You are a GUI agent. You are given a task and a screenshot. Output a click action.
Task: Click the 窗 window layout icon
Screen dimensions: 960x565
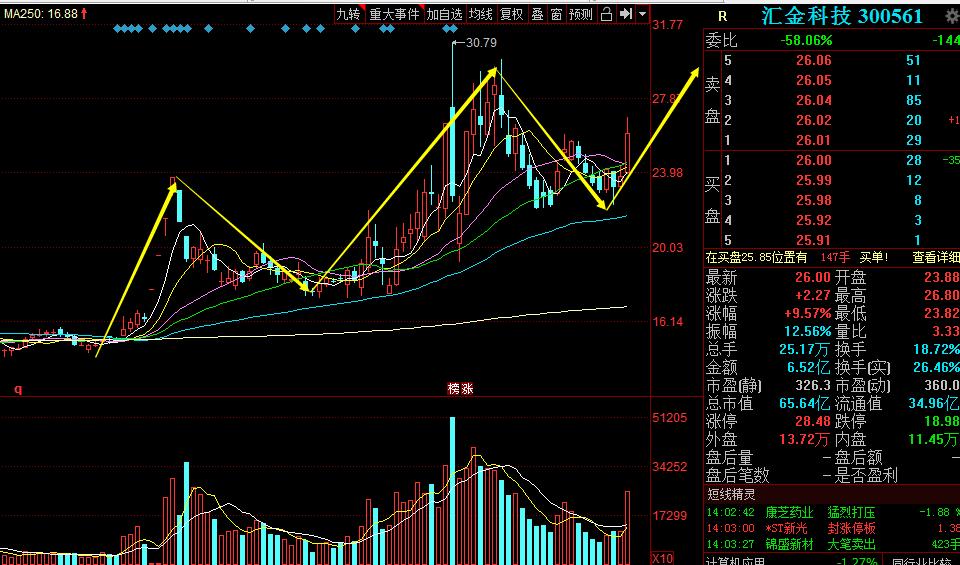click(x=555, y=14)
